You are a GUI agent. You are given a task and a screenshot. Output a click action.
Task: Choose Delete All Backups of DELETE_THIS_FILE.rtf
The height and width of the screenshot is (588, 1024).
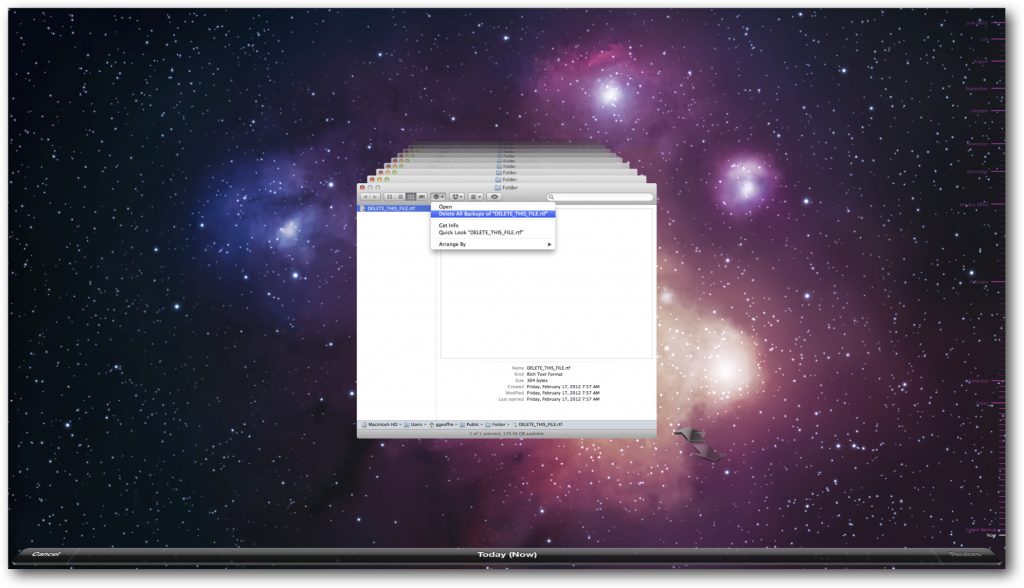(494, 214)
